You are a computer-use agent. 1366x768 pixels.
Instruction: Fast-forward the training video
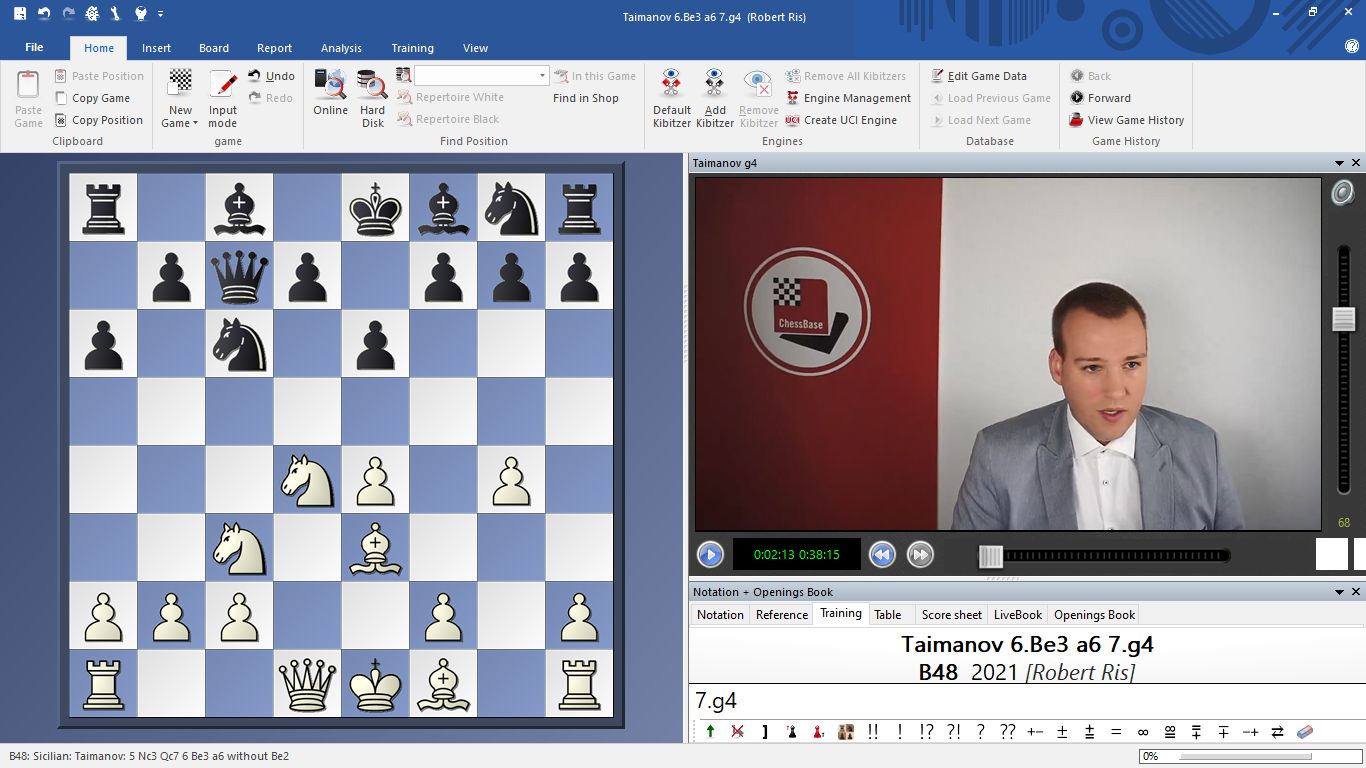pos(920,554)
